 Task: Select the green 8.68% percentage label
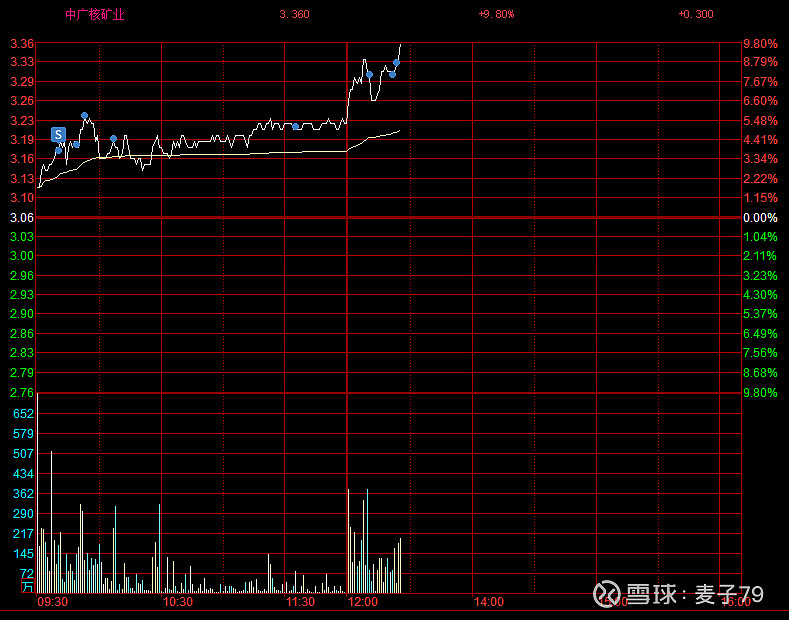[x=760, y=372]
